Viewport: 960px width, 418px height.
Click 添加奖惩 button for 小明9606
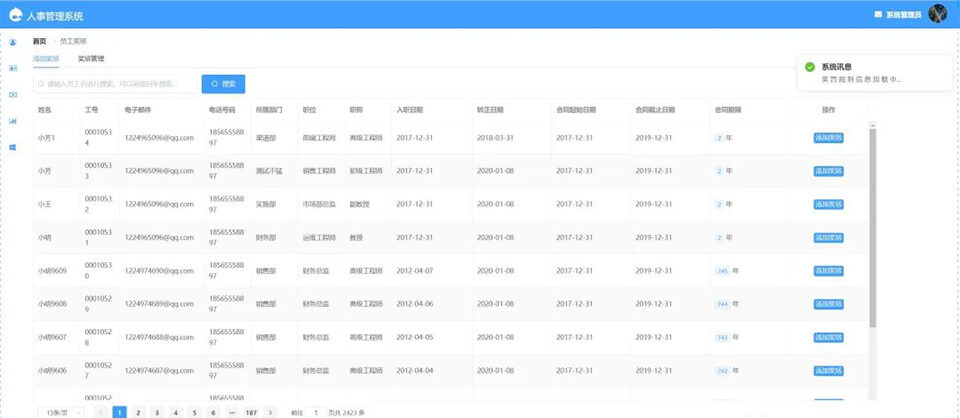(x=828, y=370)
